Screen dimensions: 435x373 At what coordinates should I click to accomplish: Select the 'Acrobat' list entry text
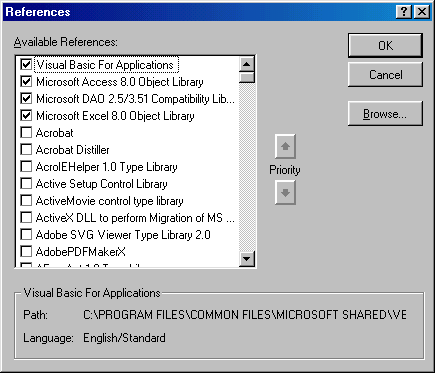55,133
